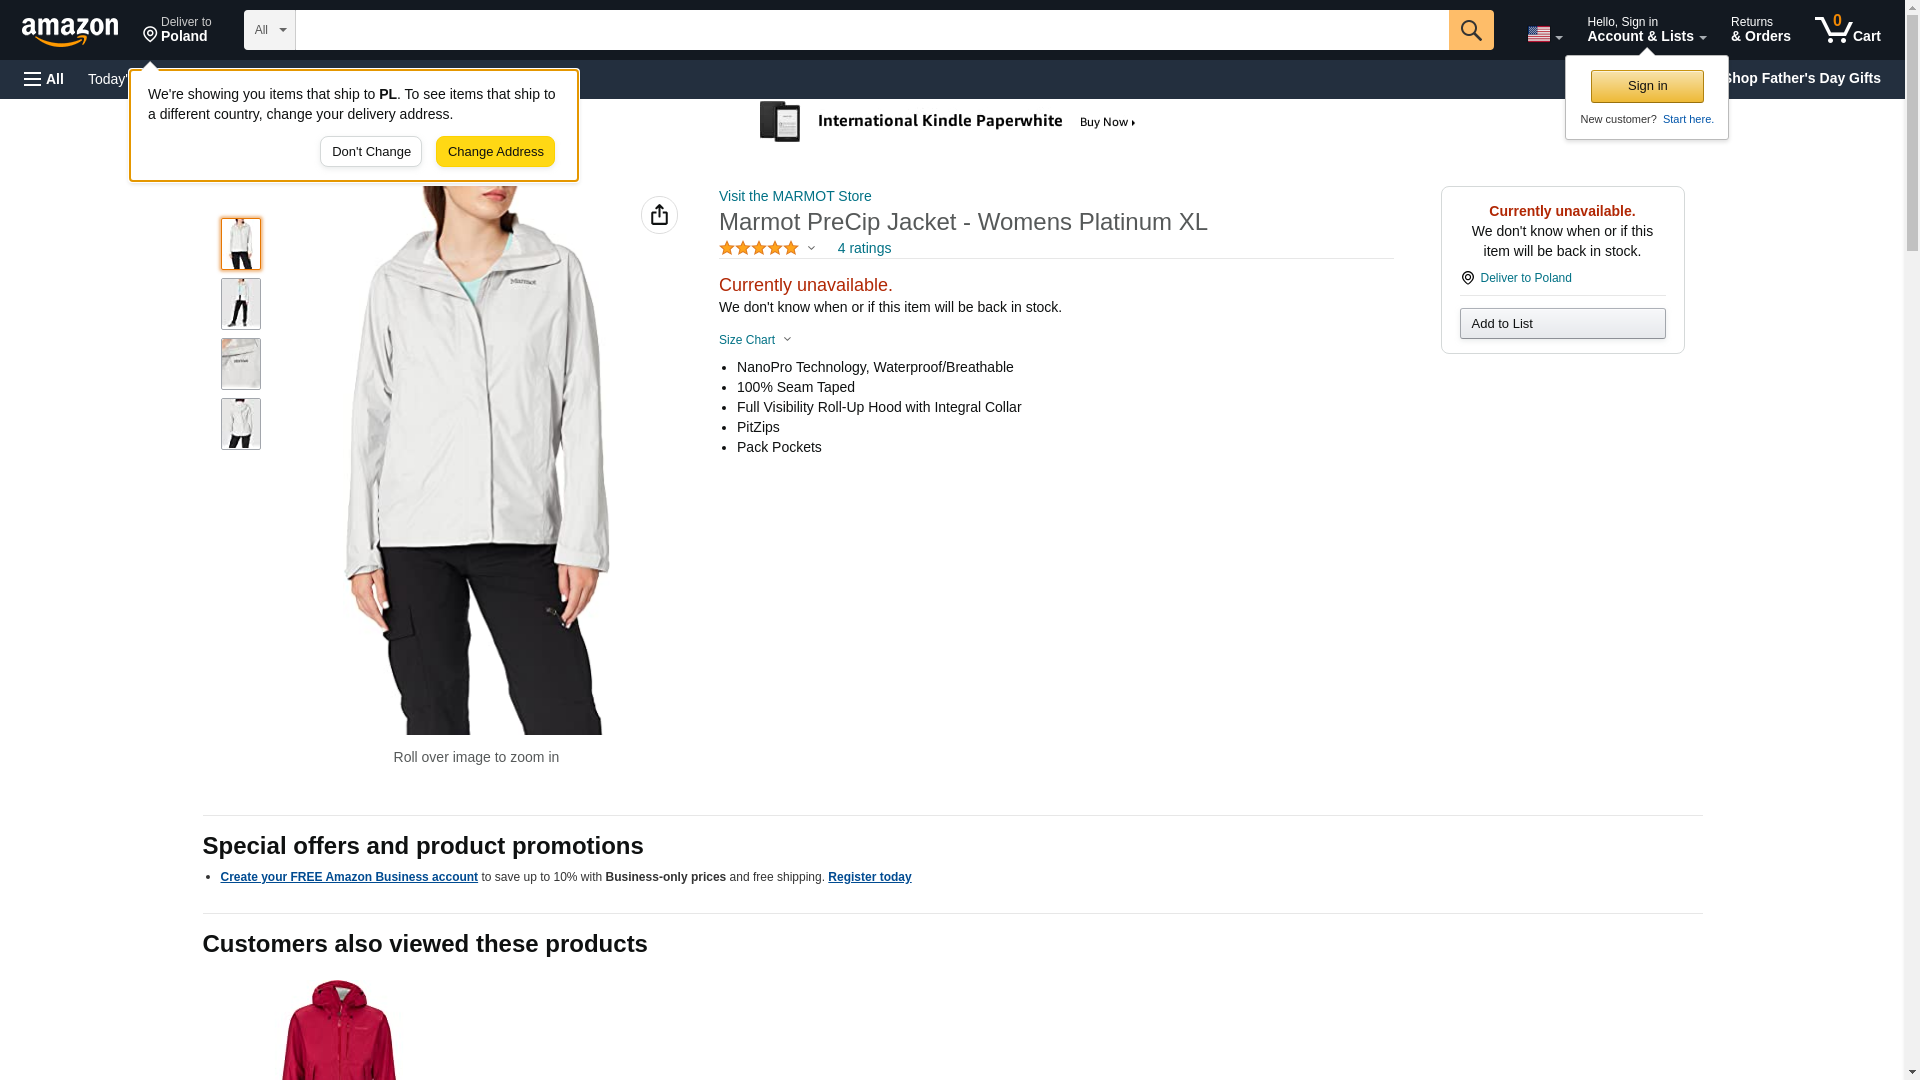The width and height of the screenshot is (1920, 1080).
Task: Visit the MARMOT Store link
Action: (795, 196)
